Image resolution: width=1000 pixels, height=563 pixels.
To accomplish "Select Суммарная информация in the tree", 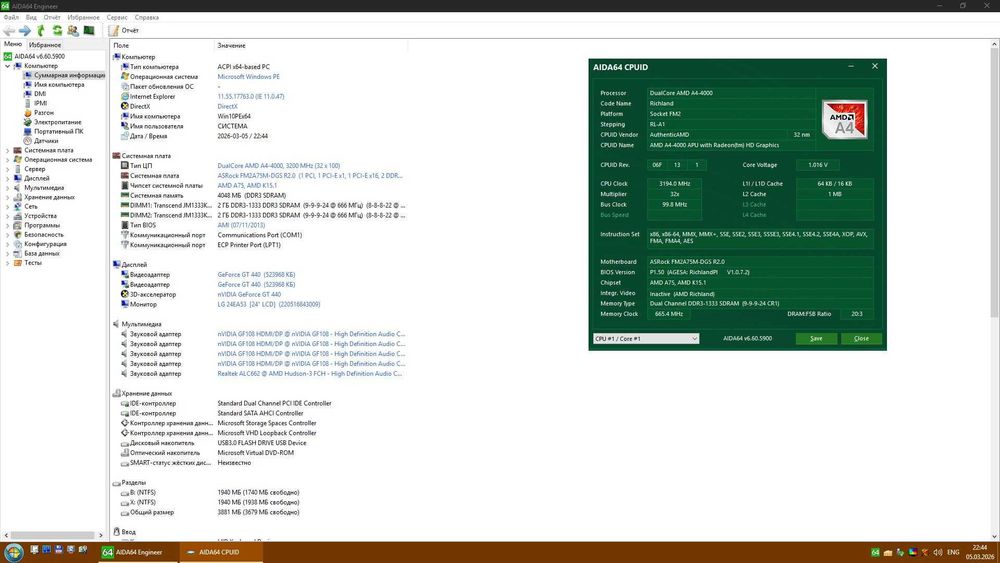I will tap(70, 75).
